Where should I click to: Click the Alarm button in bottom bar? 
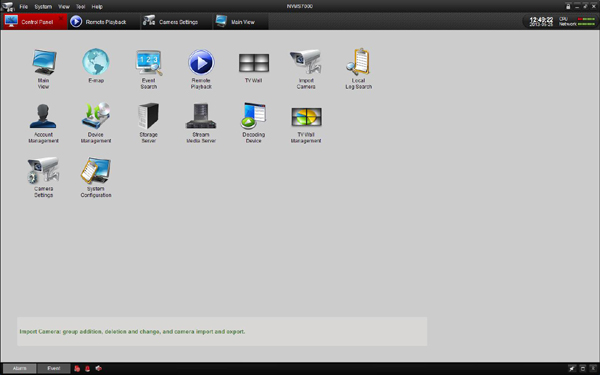(x=20, y=368)
